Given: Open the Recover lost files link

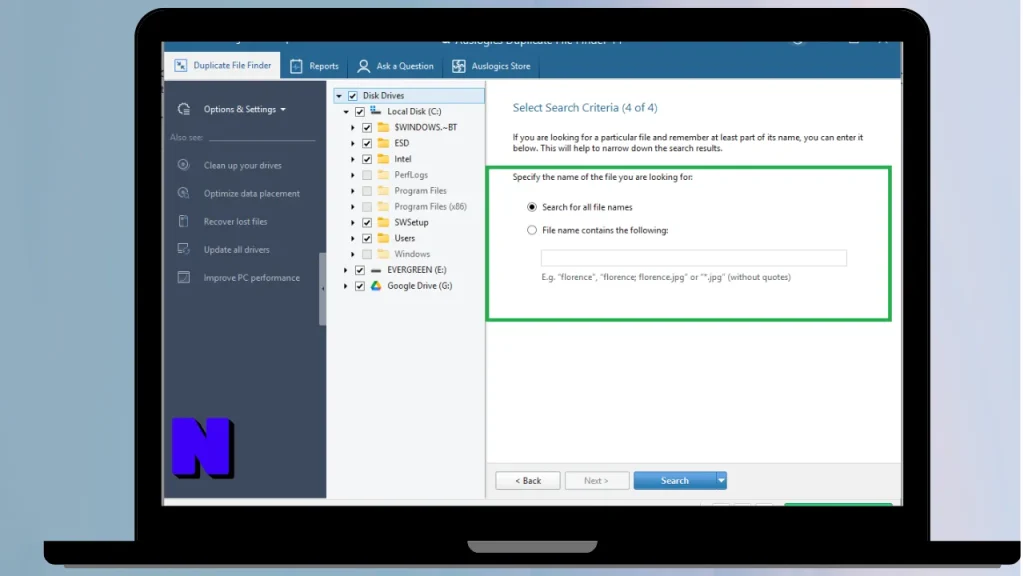Looking at the screenshot, I should [235, 221].
